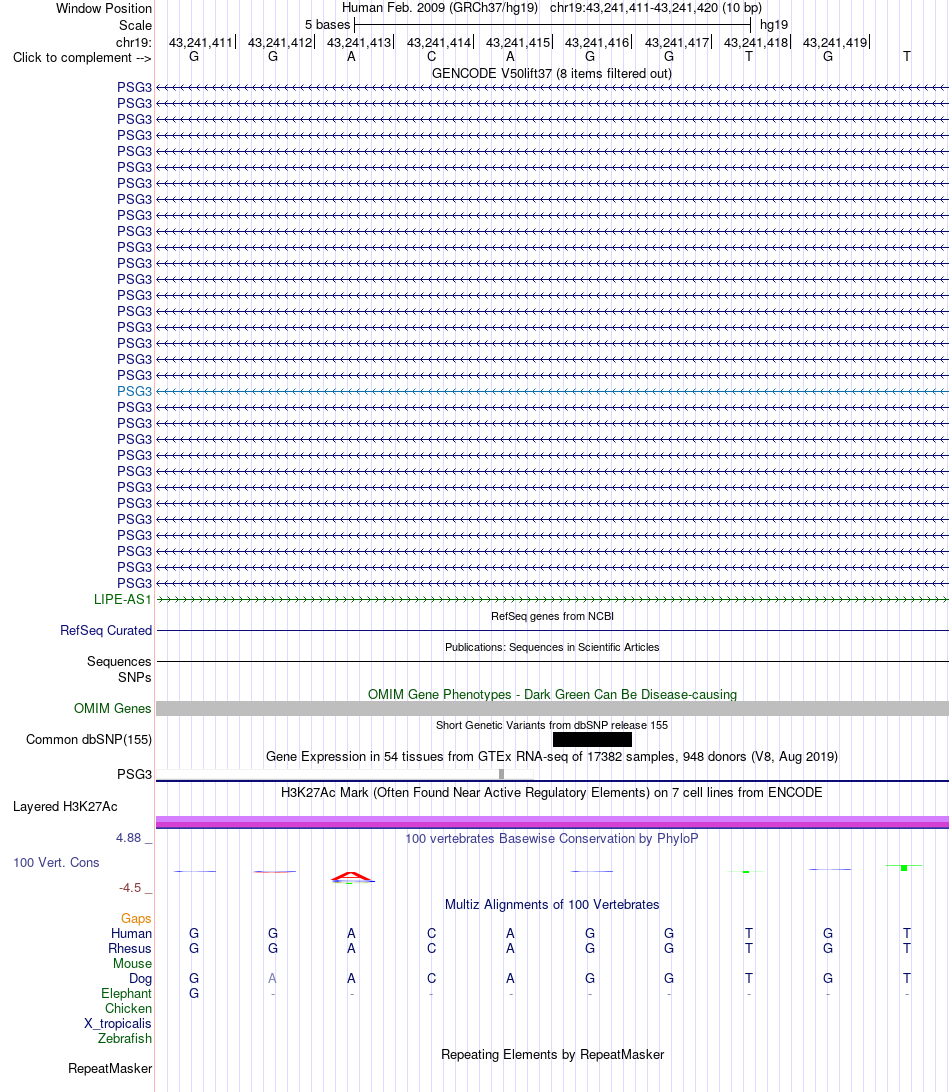Screen dimensions: 950x1092
Task: Open the H3K27Ac Mark ENCODE track title
Action: tap(552, 793)
